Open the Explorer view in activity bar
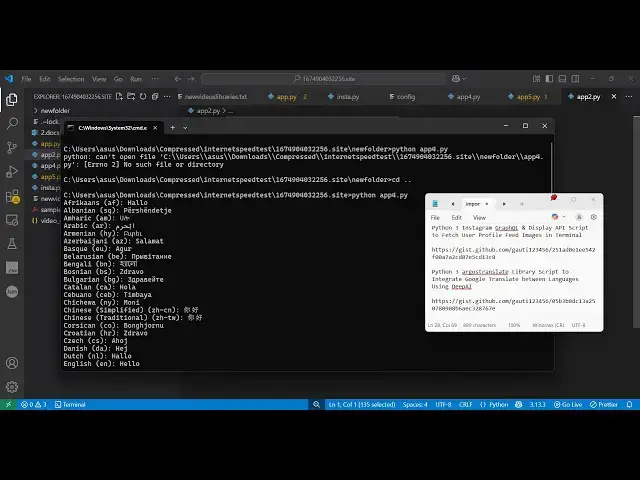Image resolution: width=640 pixels, height=480 pixels. click(x=12, y=99)
